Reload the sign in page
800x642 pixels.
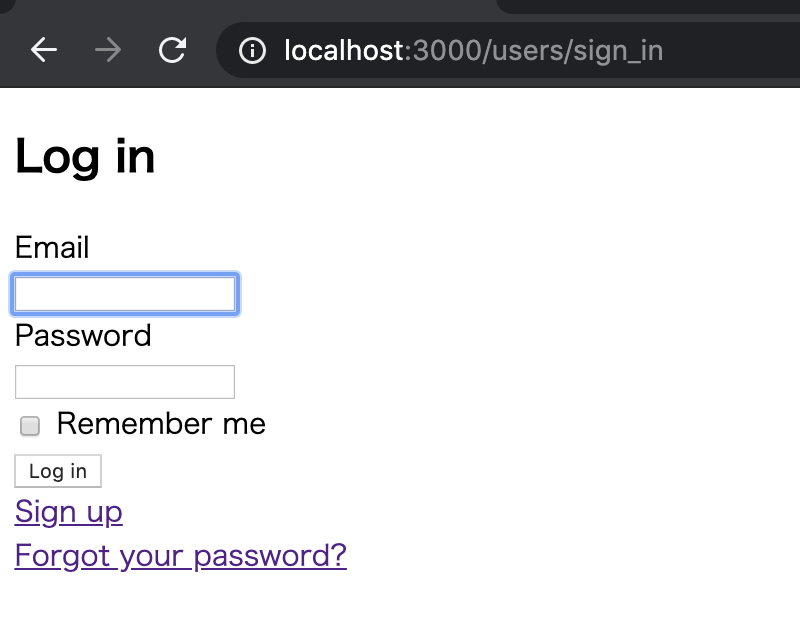tap(173, 50)
